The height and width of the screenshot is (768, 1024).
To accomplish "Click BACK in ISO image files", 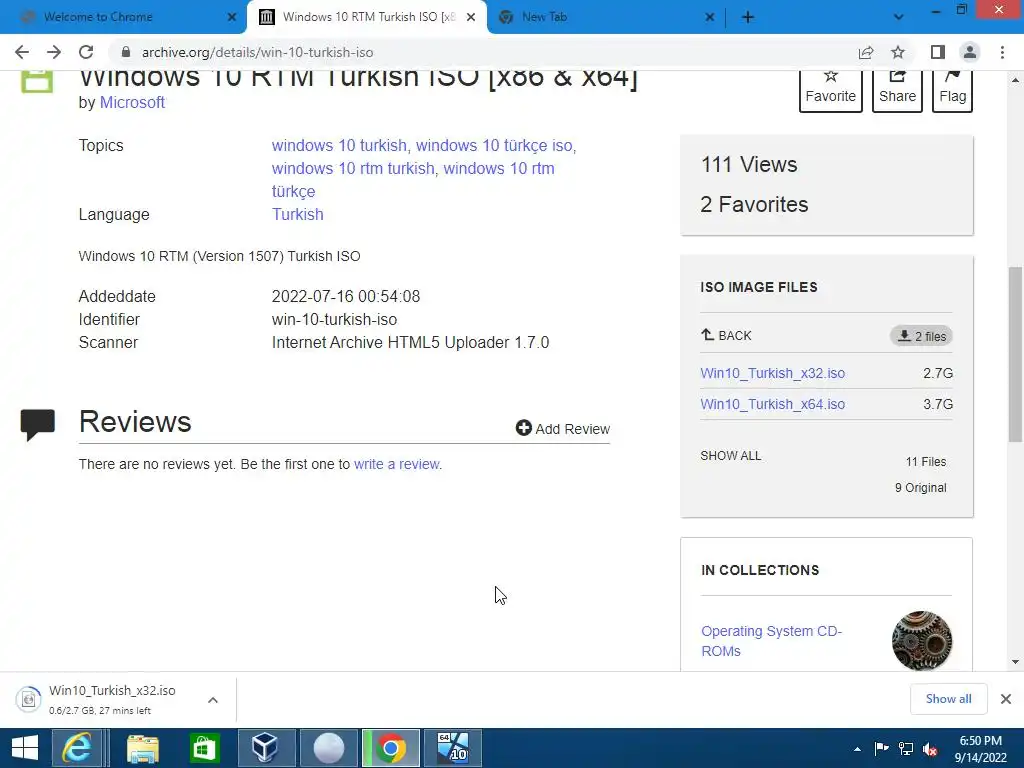I will tap(726, 336).
